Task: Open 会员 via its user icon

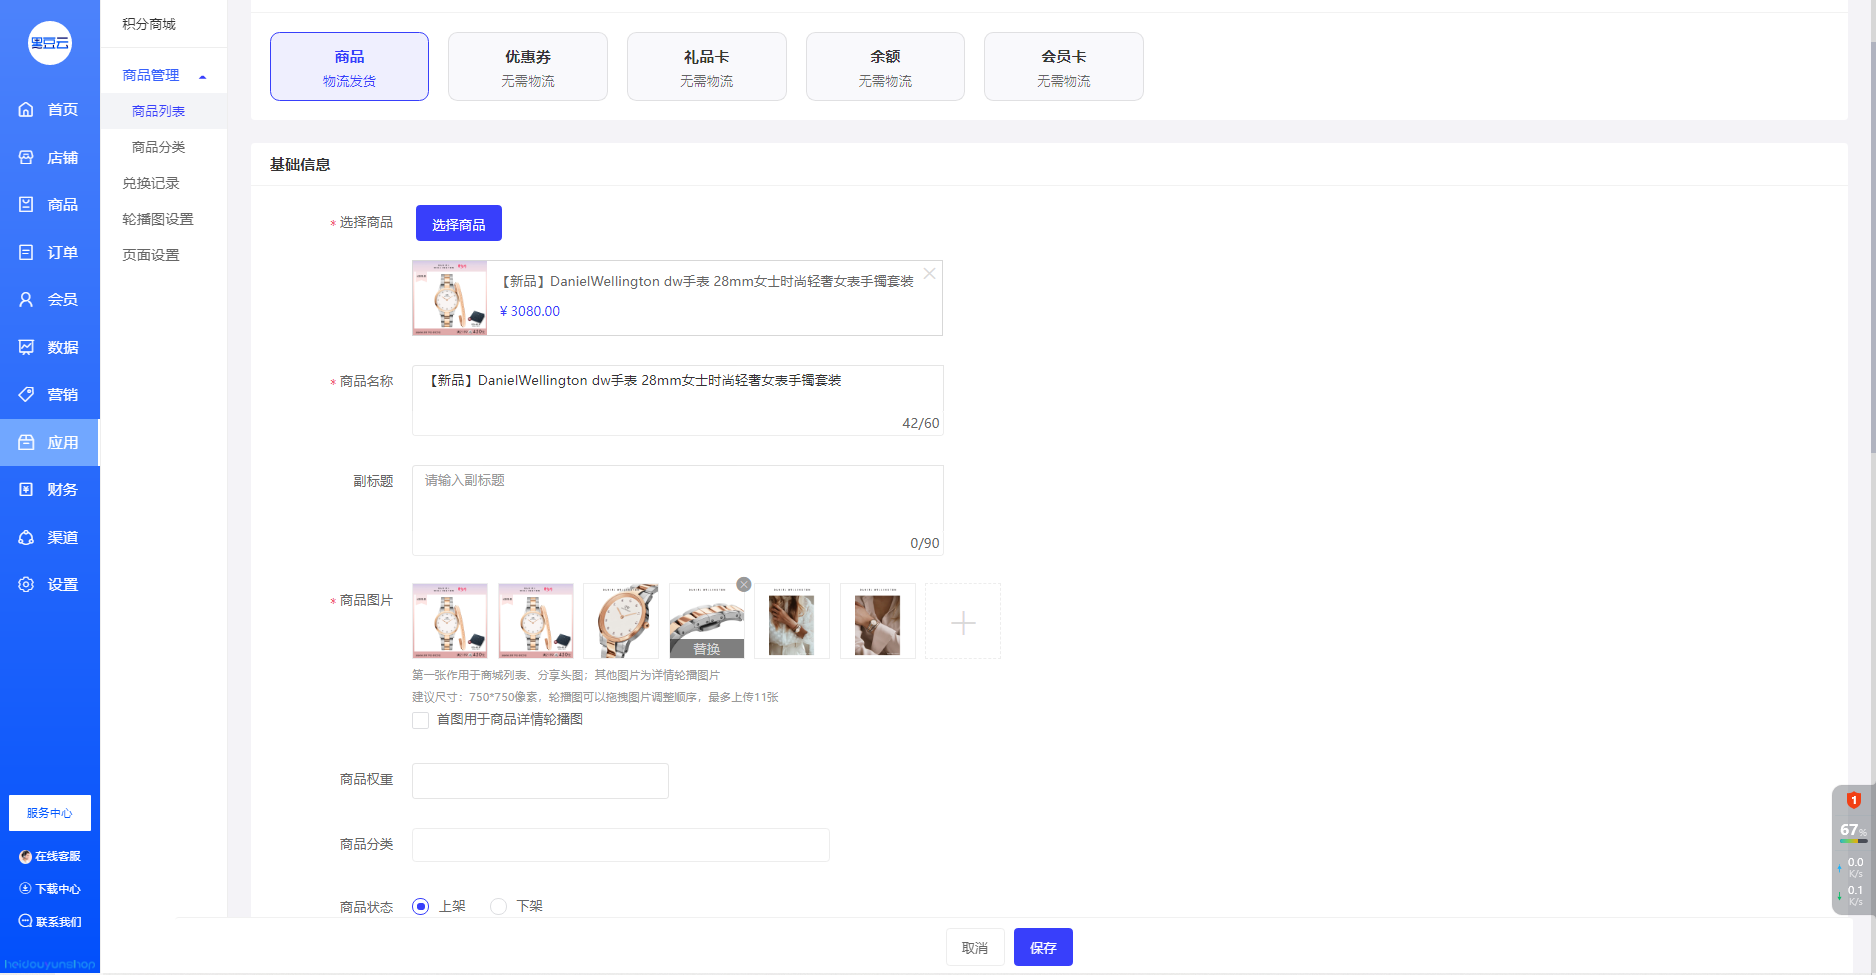Action: tap(26, 300)
